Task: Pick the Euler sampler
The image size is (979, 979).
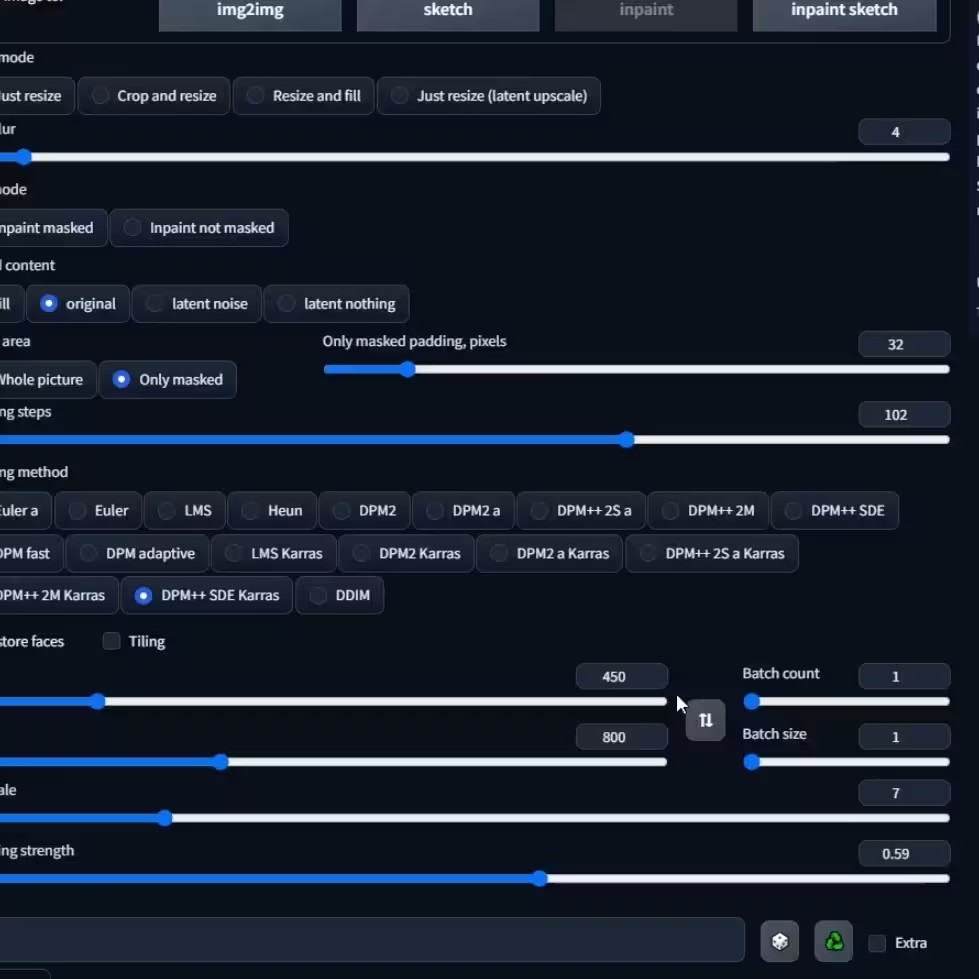Action: (x=99, y=511)
